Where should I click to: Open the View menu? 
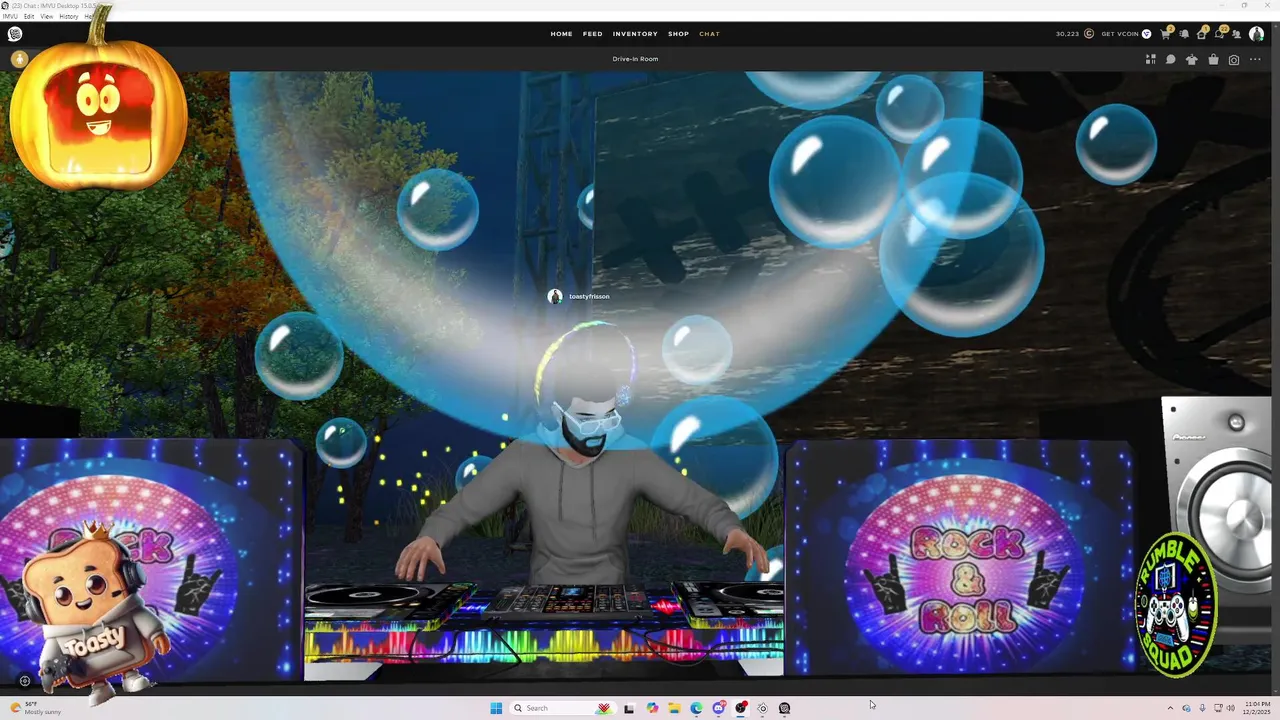[x=47, y=16]
